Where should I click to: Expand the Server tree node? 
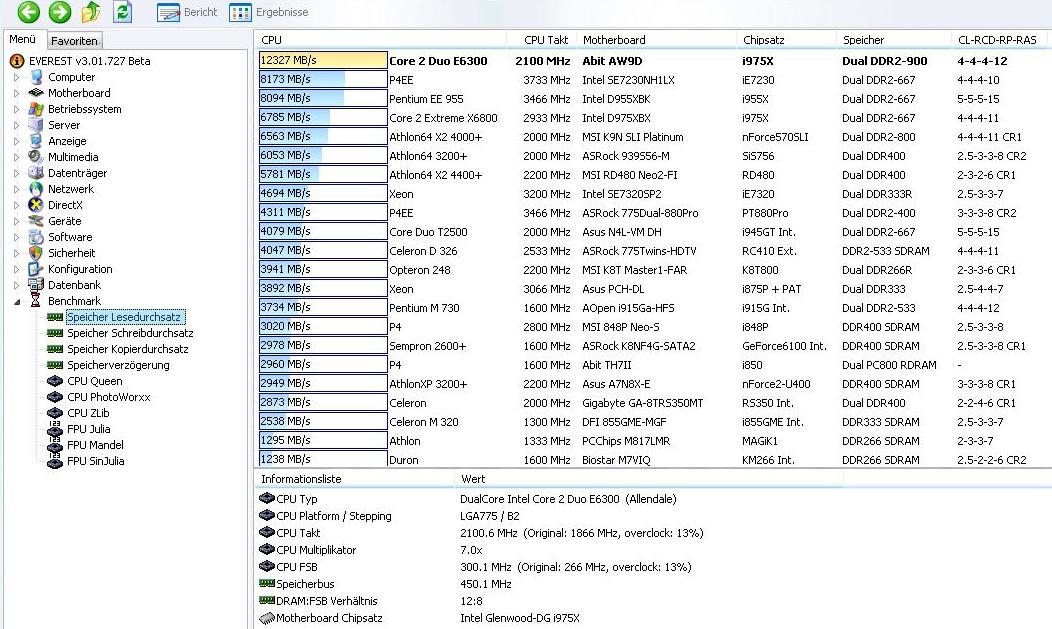pos(17,125)
